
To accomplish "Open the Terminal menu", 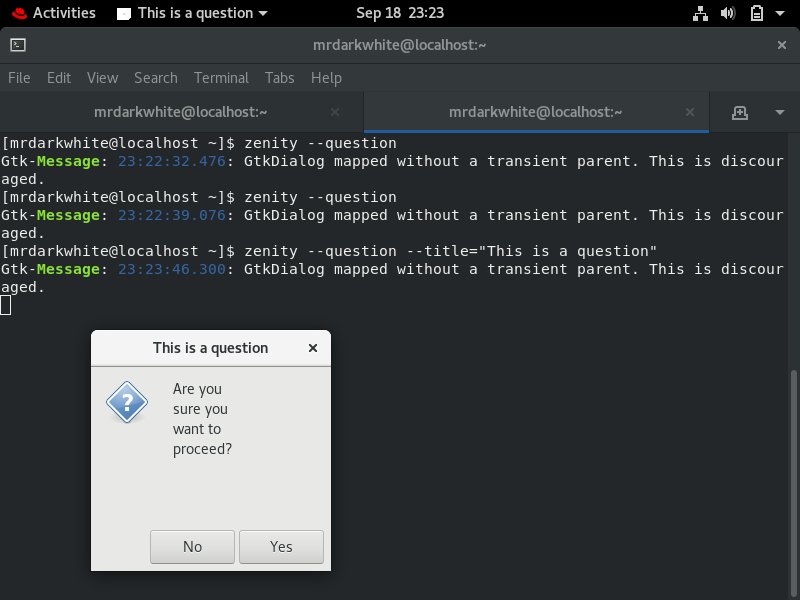I will click(x=221, y=78).
